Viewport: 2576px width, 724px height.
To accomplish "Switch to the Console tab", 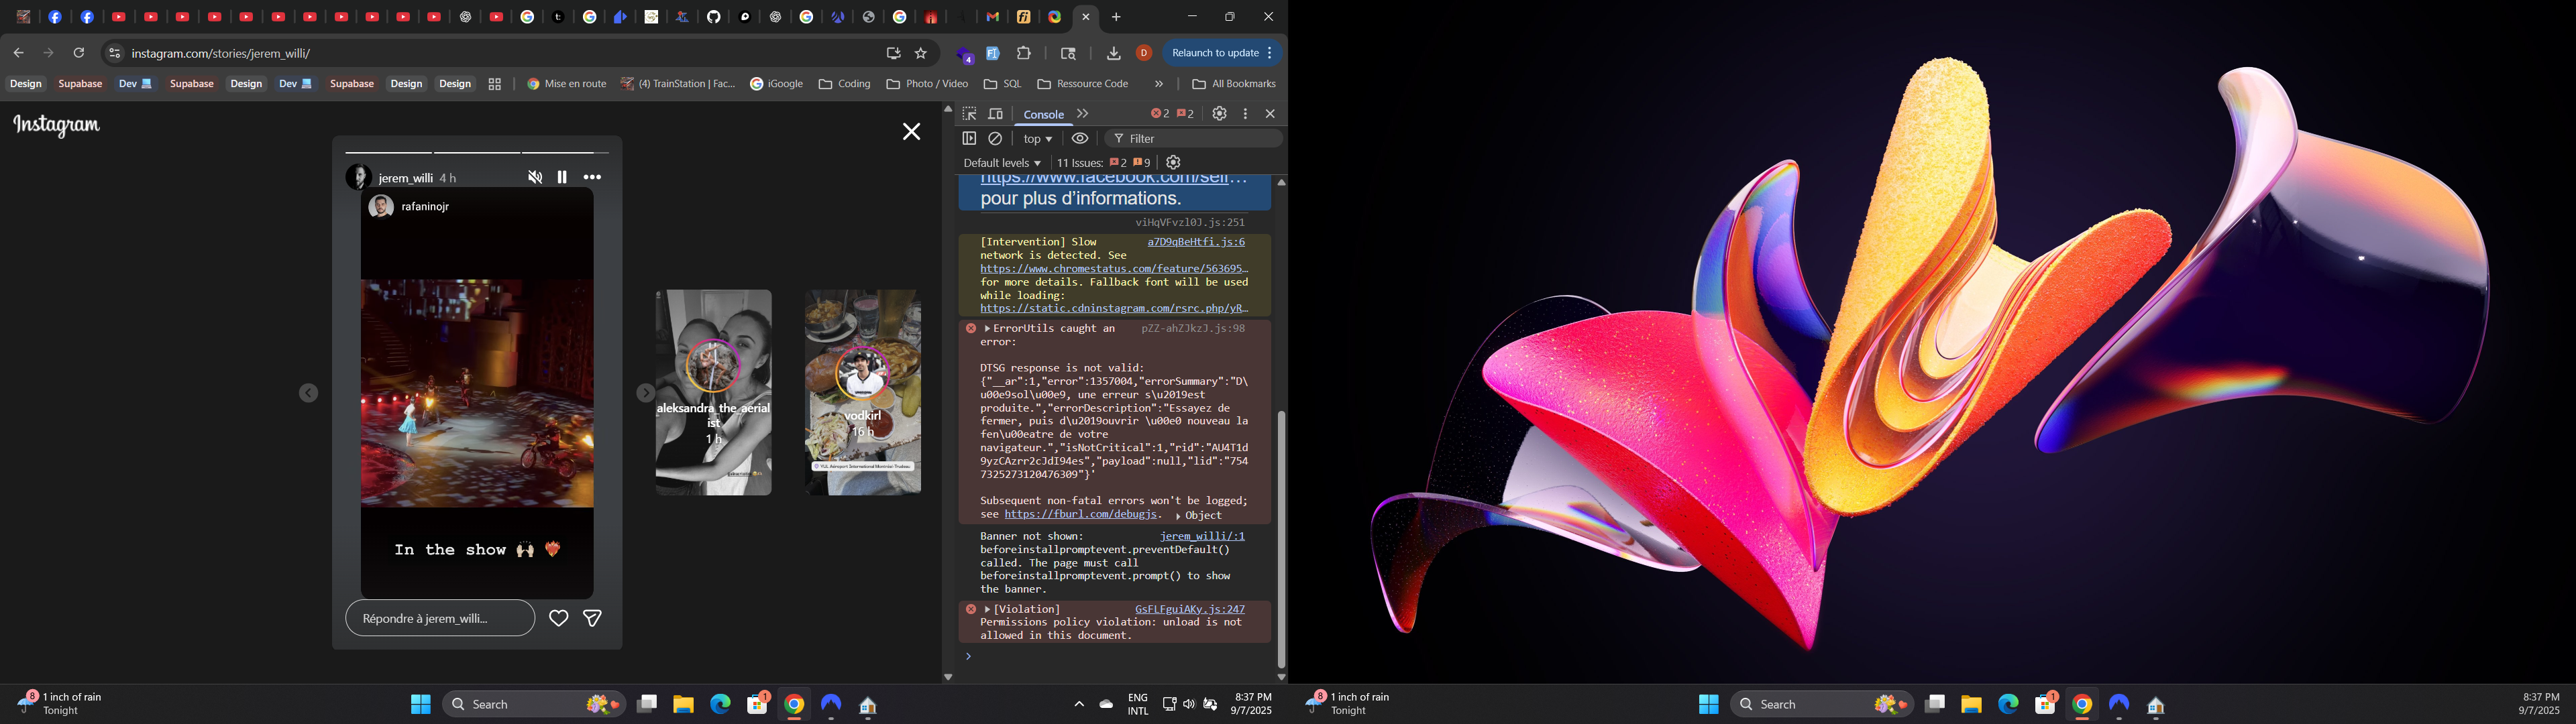I will pyautogui.click(x=1043, y=114).
